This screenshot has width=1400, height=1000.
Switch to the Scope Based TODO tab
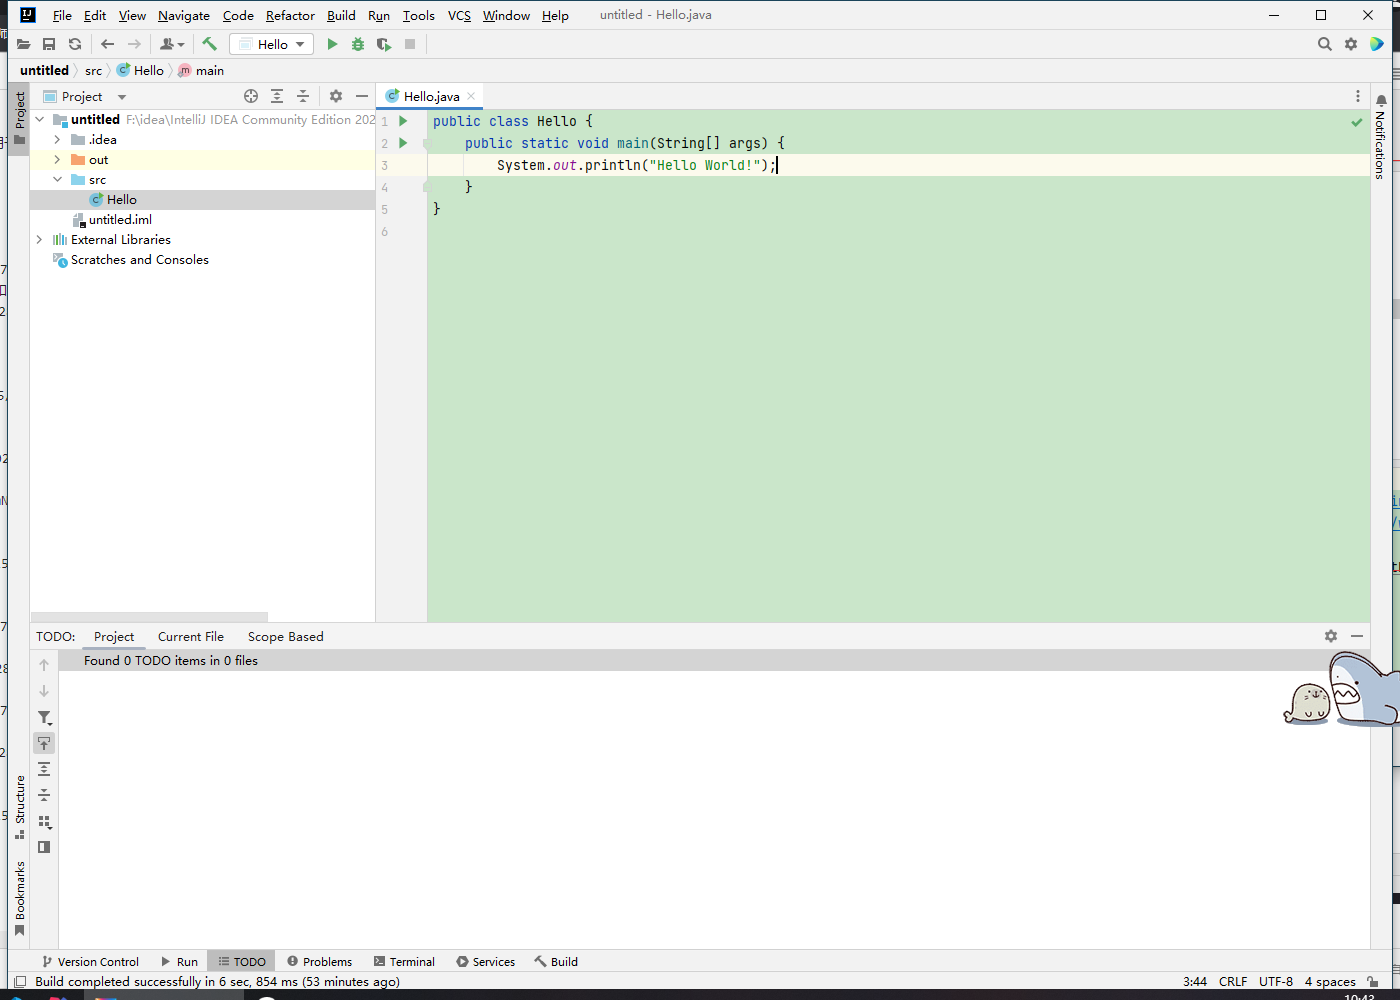(286, 636)
